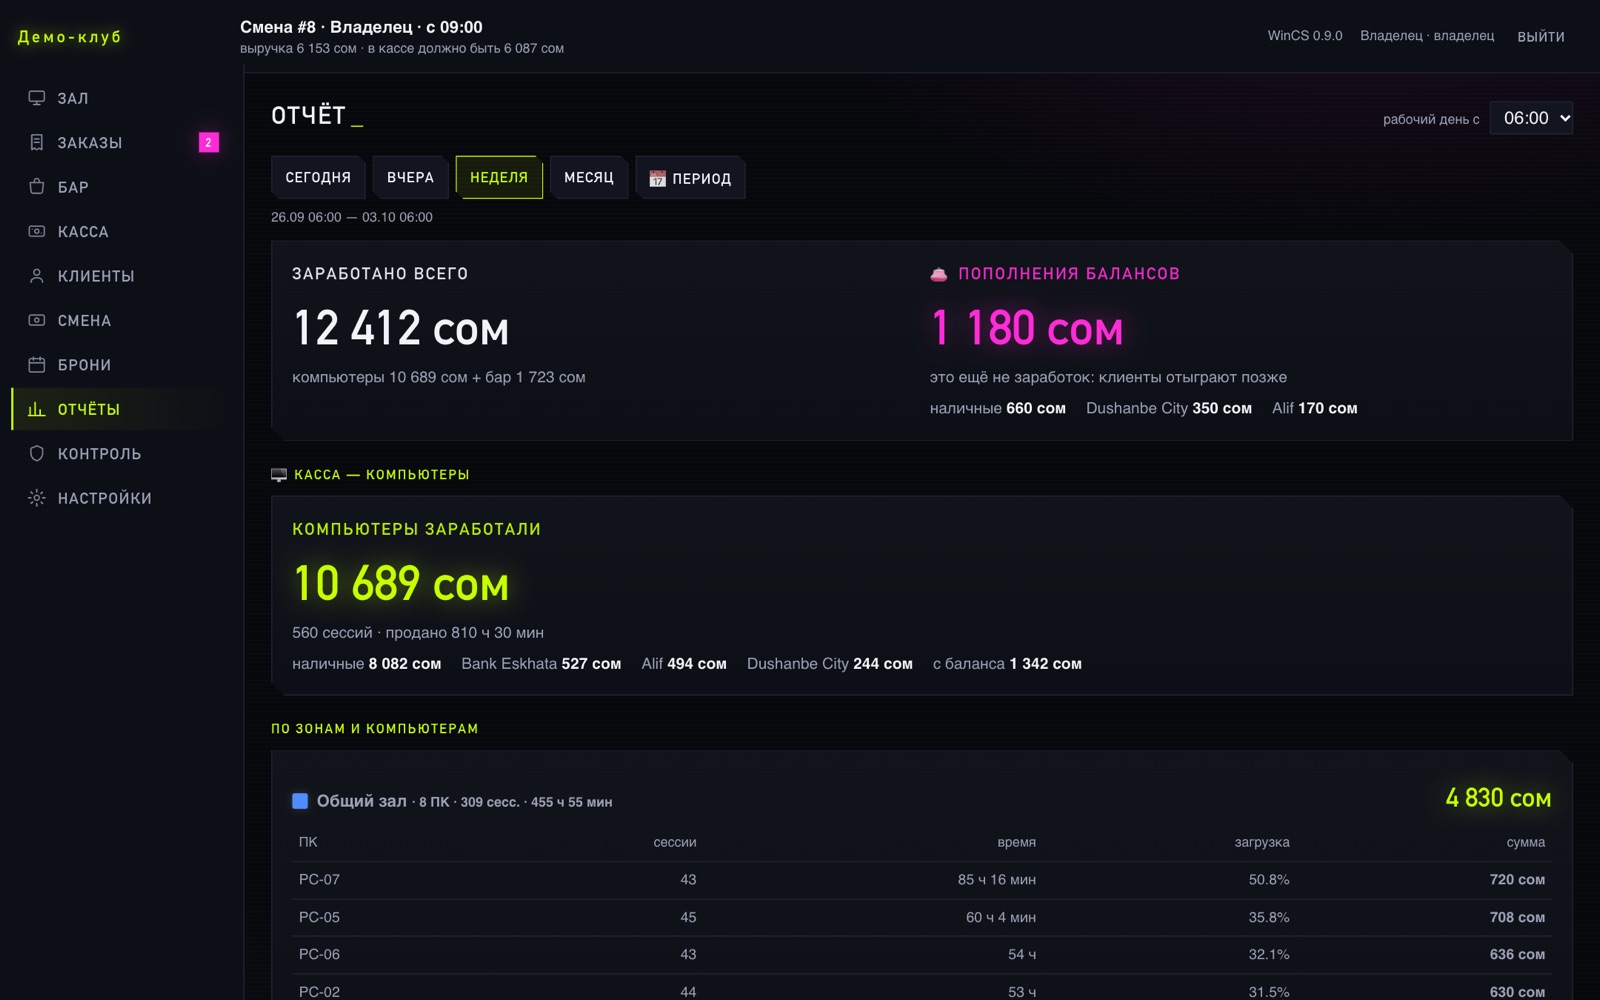Viewport: 1600px width, 1000px height.
Task: Select the НЕДЕЛЯ report tab
Action: click(x=499, y=177)
